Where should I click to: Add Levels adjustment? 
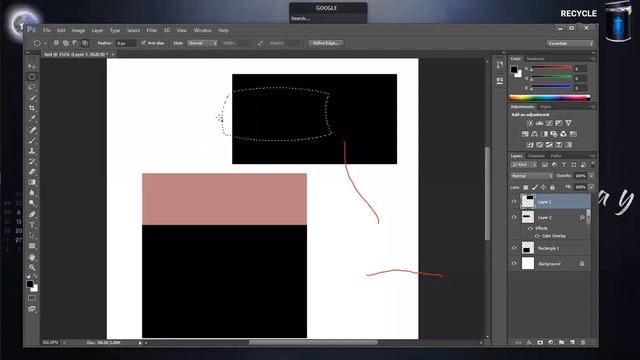pyautogui.click(x=539, y=123)
